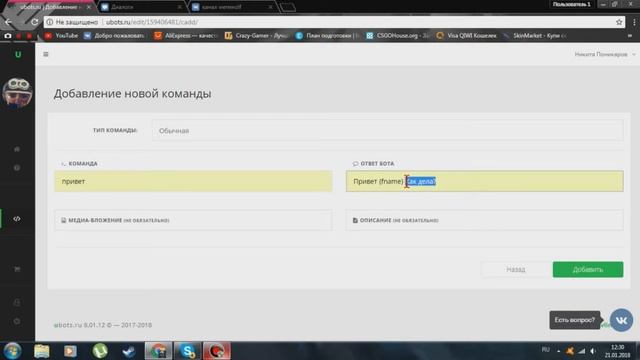Image resolution: width=640 pixels, height=360 pixels.
Task: Expand the Тип команды dropdown showing Обычная
Action: tap(387, 131)
